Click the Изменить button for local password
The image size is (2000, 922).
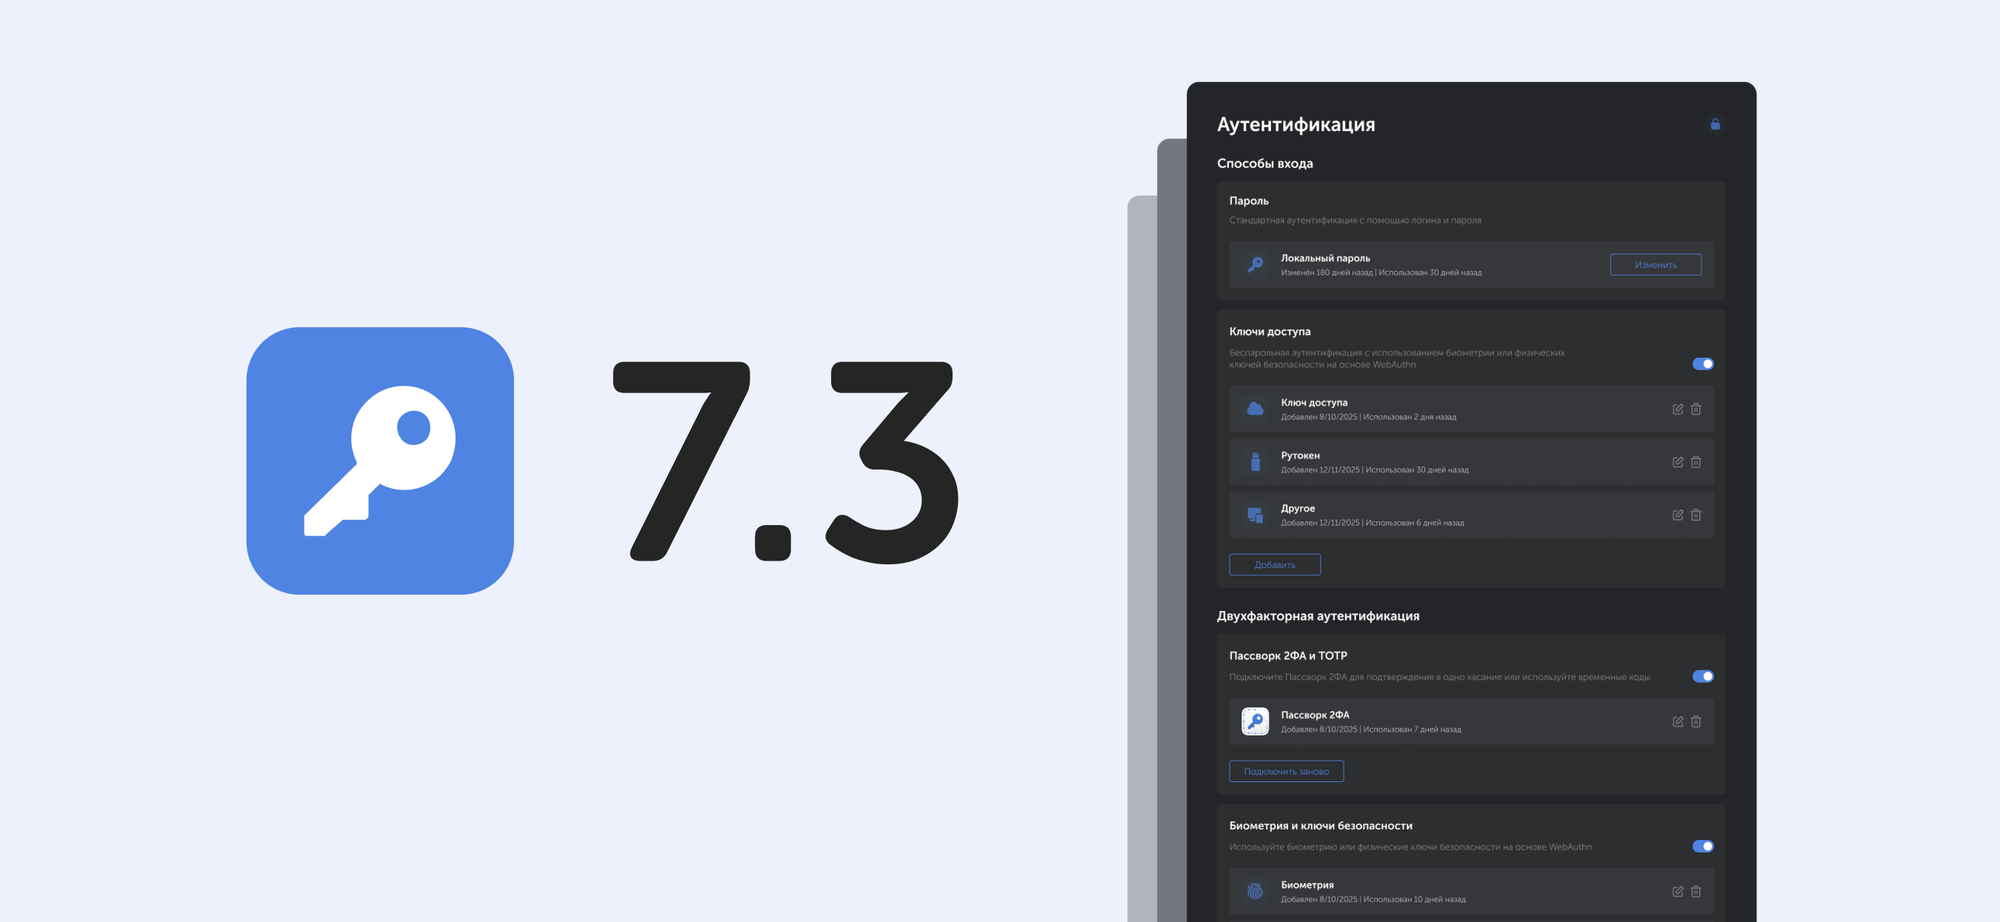pos(1655,265)
